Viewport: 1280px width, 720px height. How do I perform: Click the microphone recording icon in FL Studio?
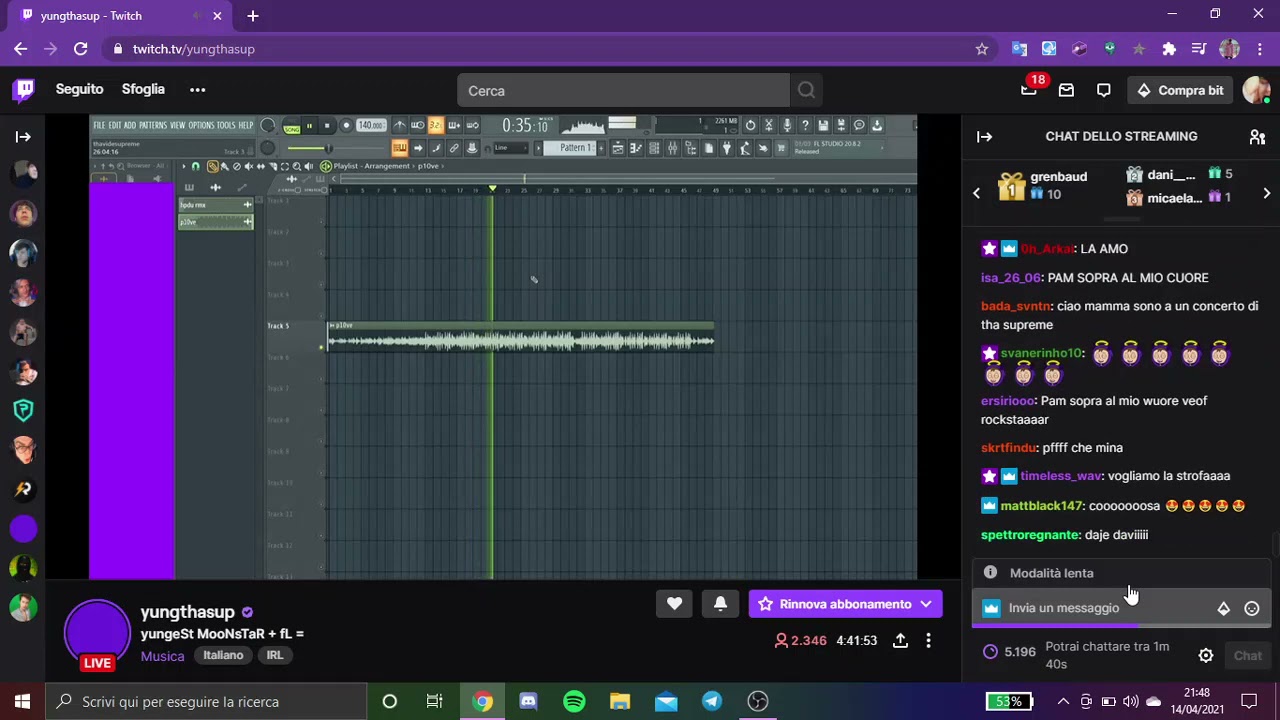(x=787, y=126)
